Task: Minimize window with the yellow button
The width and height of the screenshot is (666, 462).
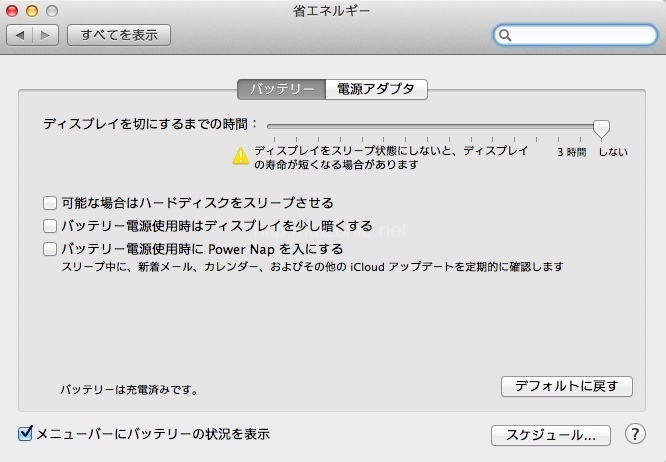Action: (32, 11)
